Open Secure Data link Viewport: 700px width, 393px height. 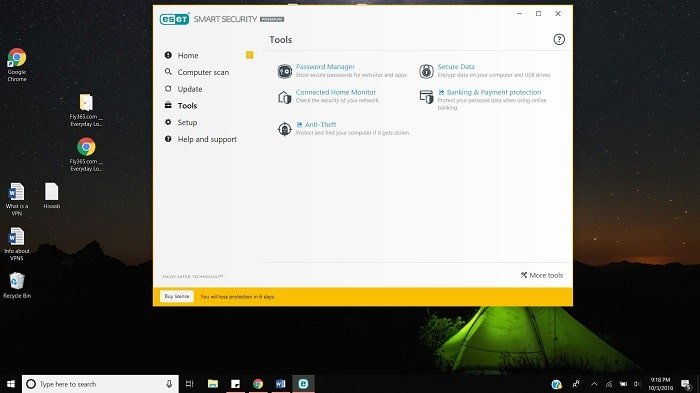click(456, 67)
